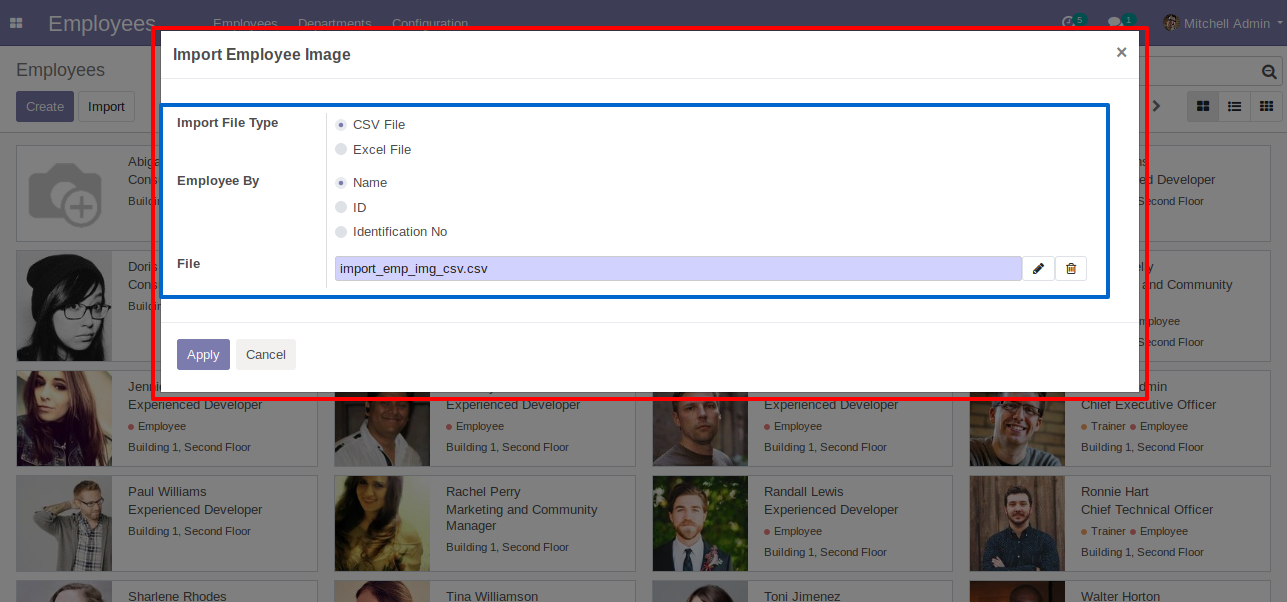Click the Paul Williams name
This screenshot has width=1287, height=602.
point(167,492)
